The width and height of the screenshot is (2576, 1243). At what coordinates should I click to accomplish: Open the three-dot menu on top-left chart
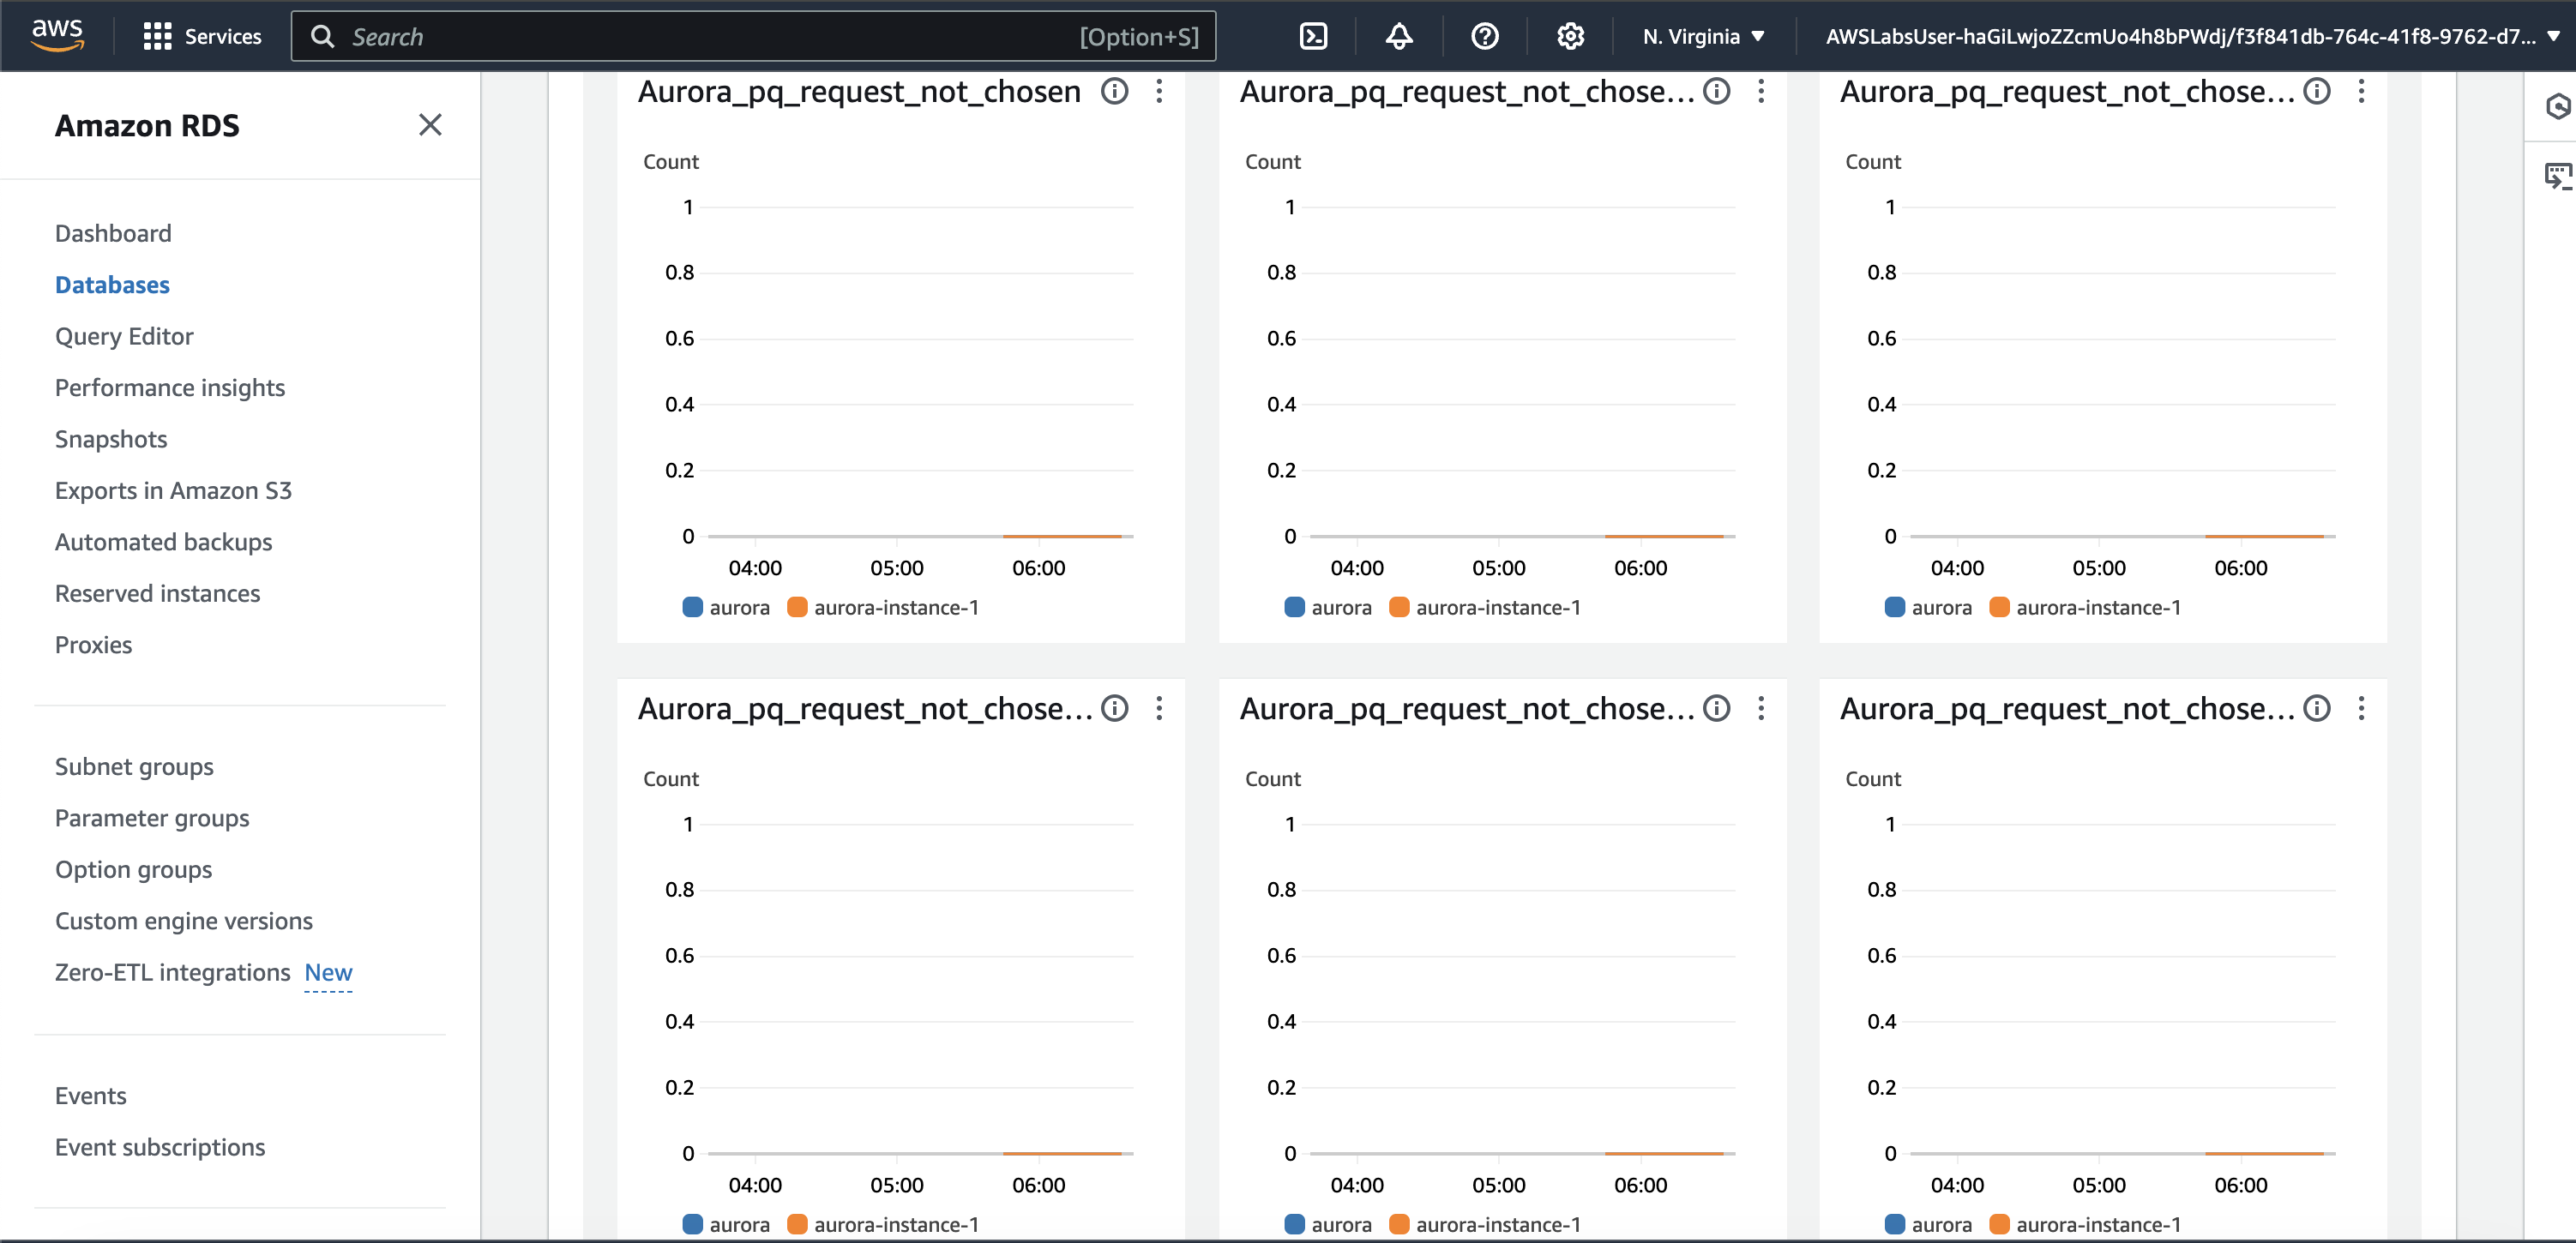coord(1159,91)
